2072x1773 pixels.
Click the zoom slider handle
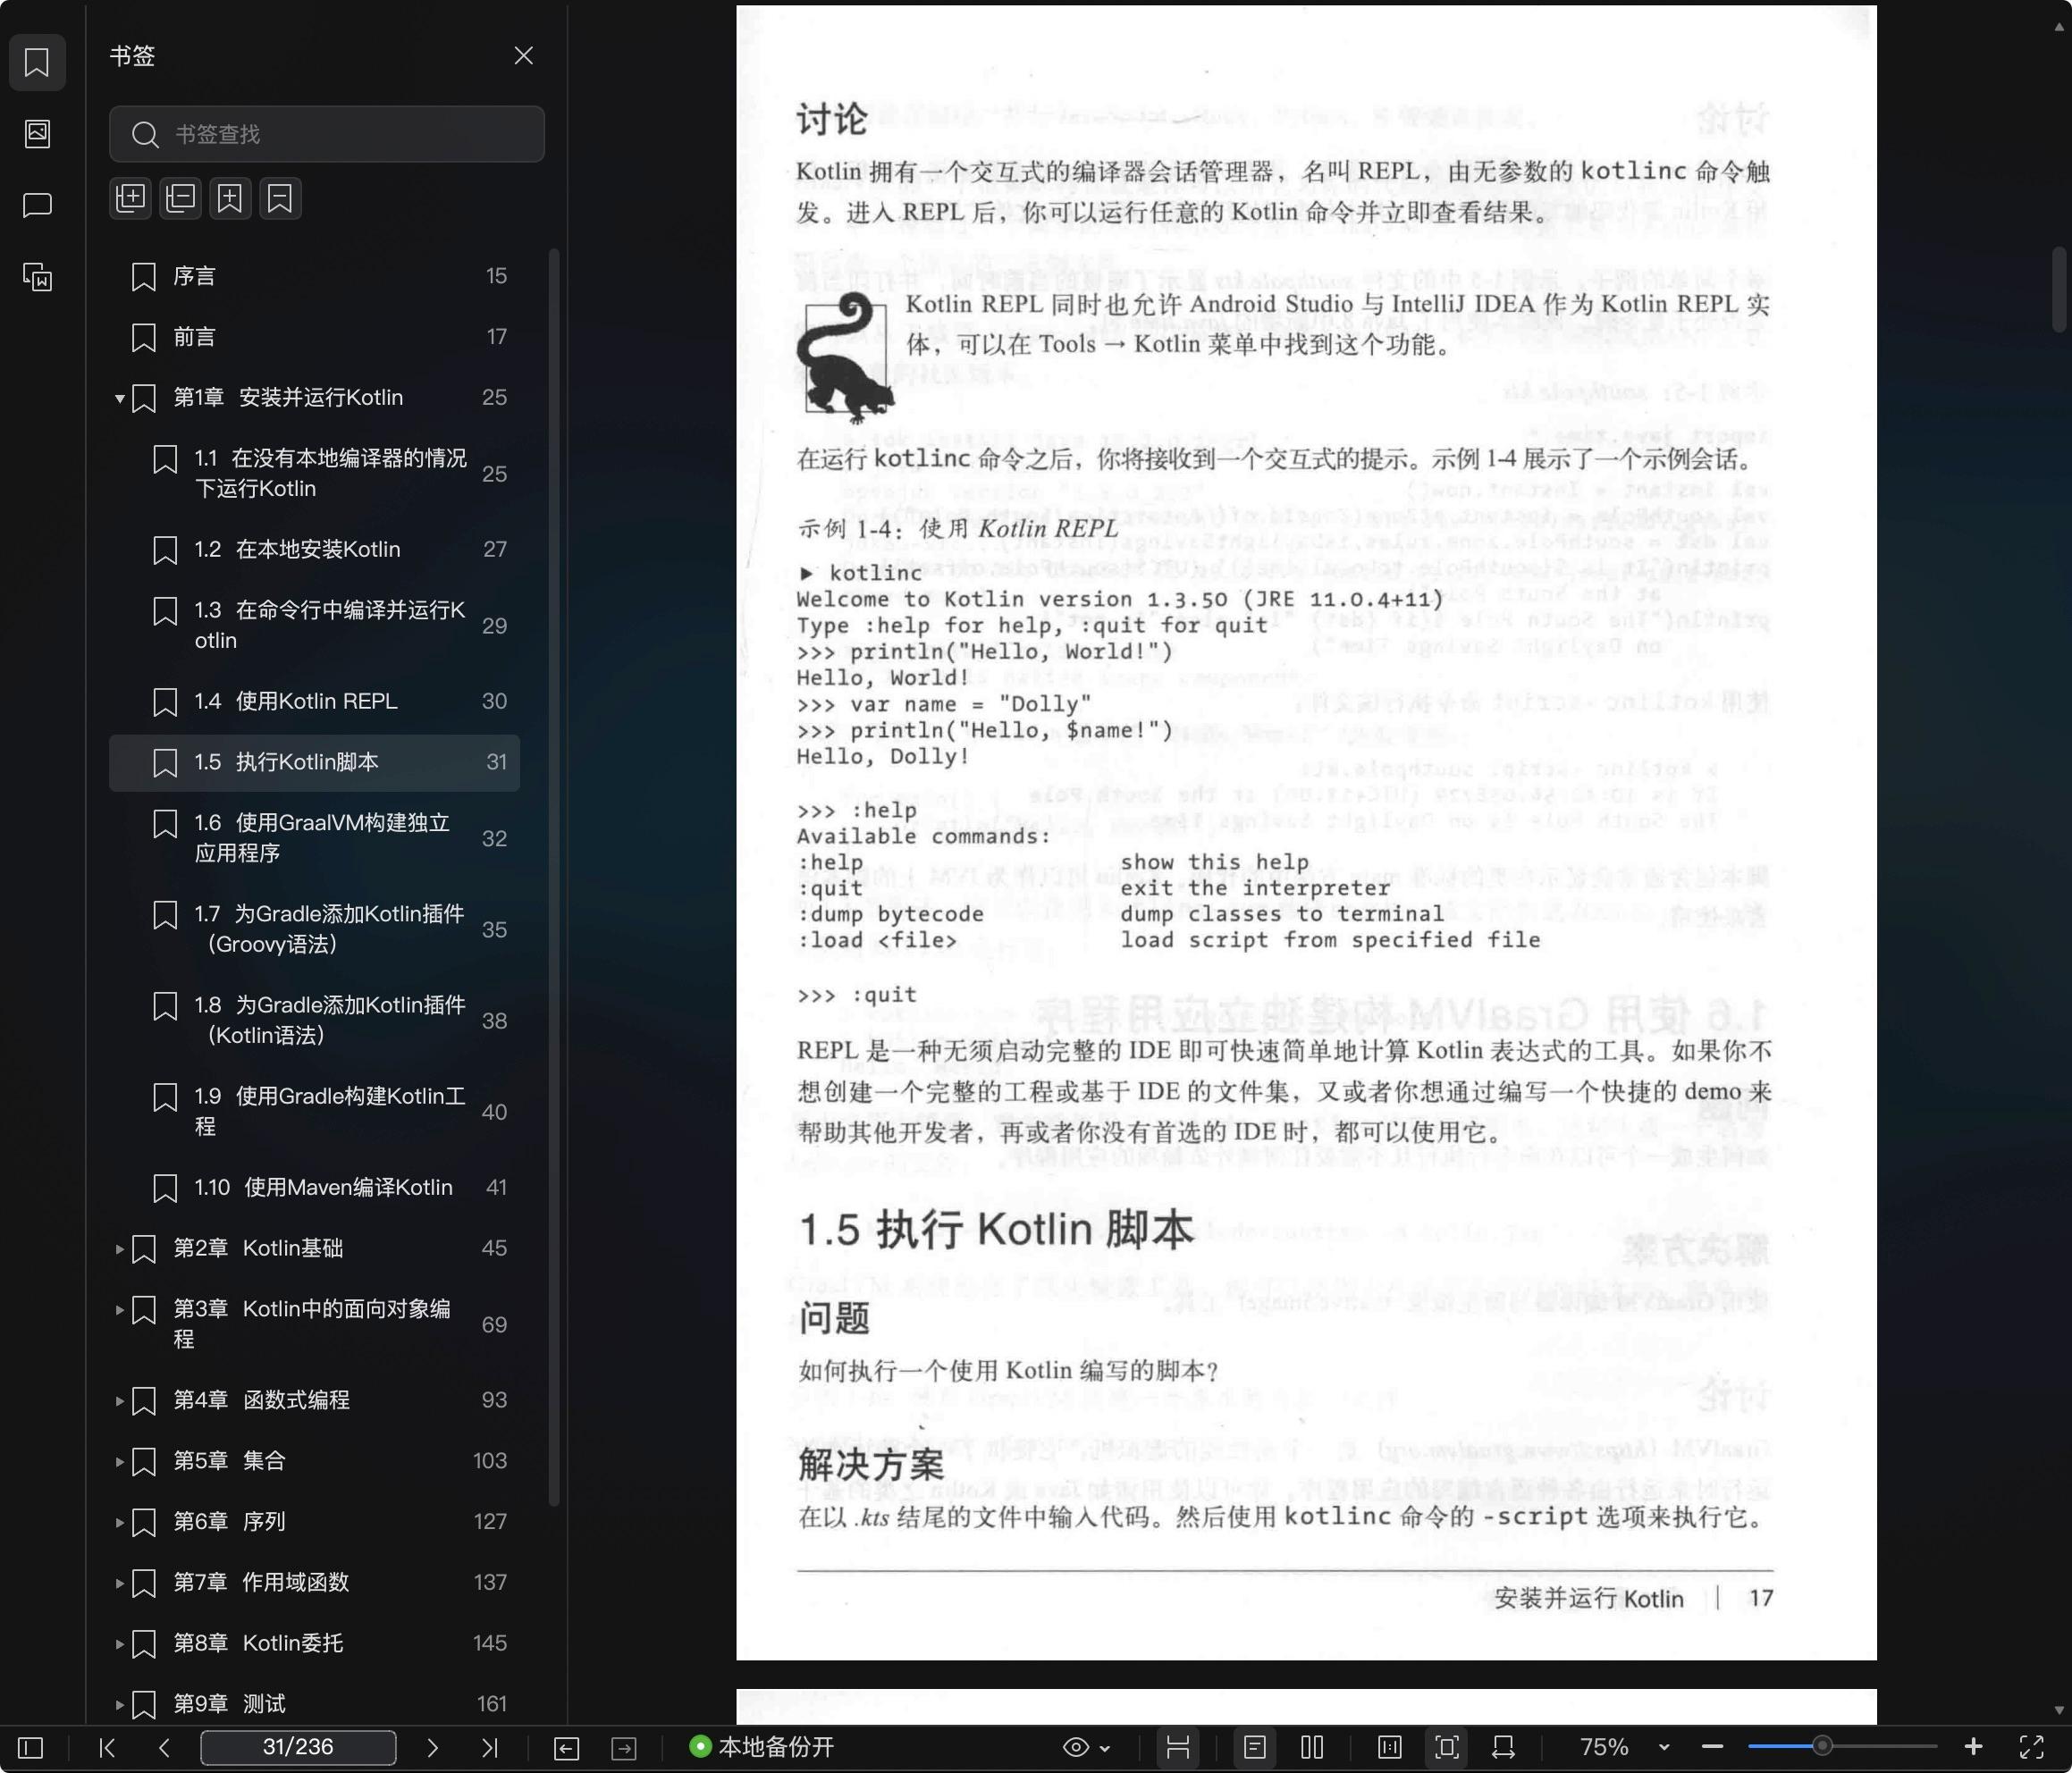pyautogui.click(x=1822, y=1747)
